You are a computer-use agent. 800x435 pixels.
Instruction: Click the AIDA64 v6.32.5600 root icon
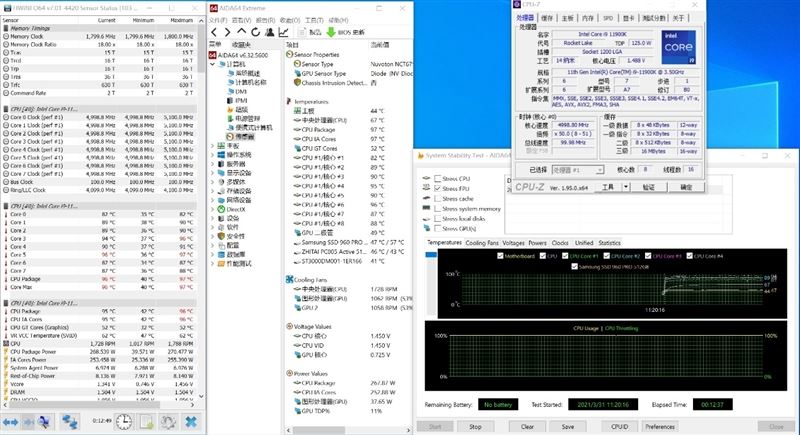pos(213,55)
